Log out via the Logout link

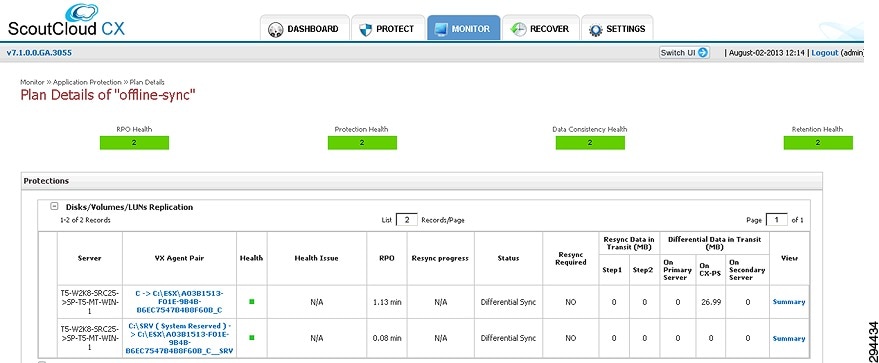click(x=825, y=53)
